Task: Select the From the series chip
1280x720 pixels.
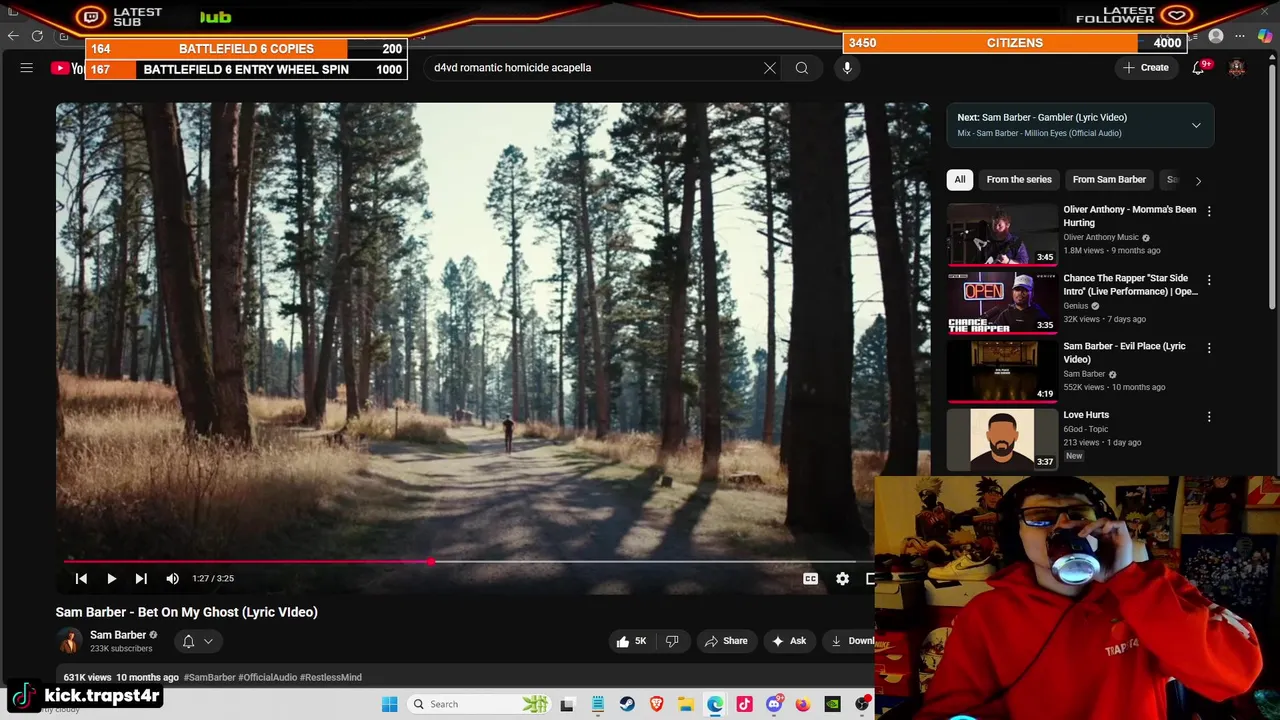Action: (1019, 179)
